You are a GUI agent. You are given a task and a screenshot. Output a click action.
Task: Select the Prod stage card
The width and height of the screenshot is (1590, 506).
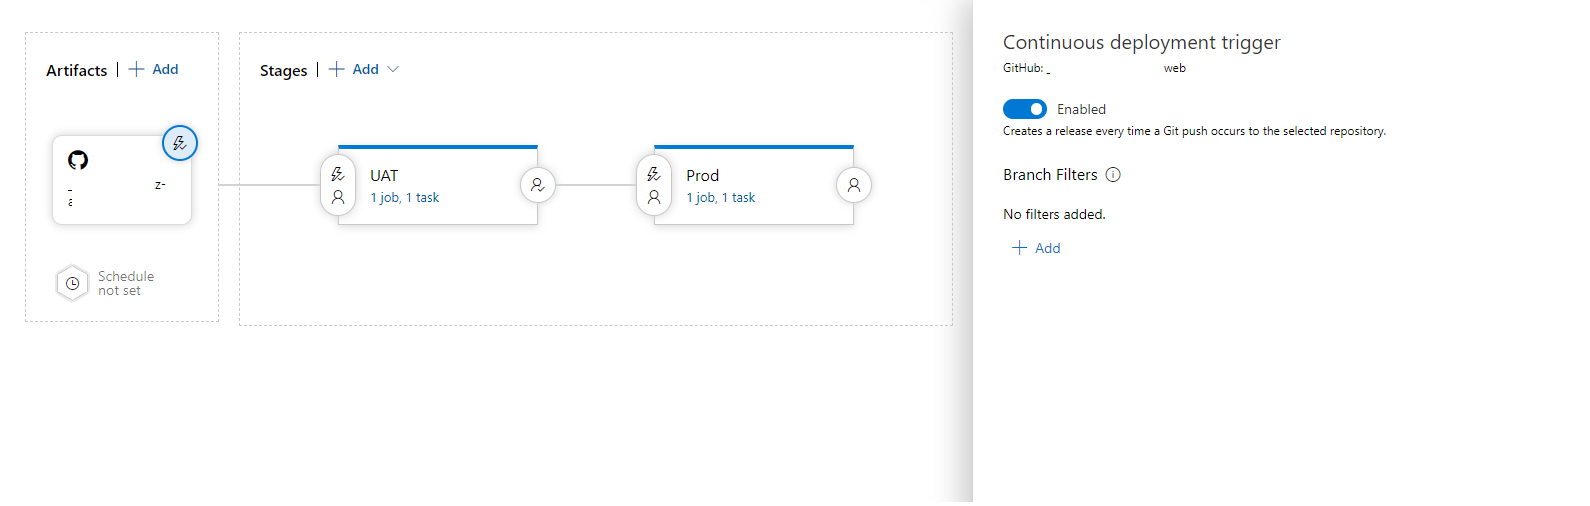coord(754,185)
